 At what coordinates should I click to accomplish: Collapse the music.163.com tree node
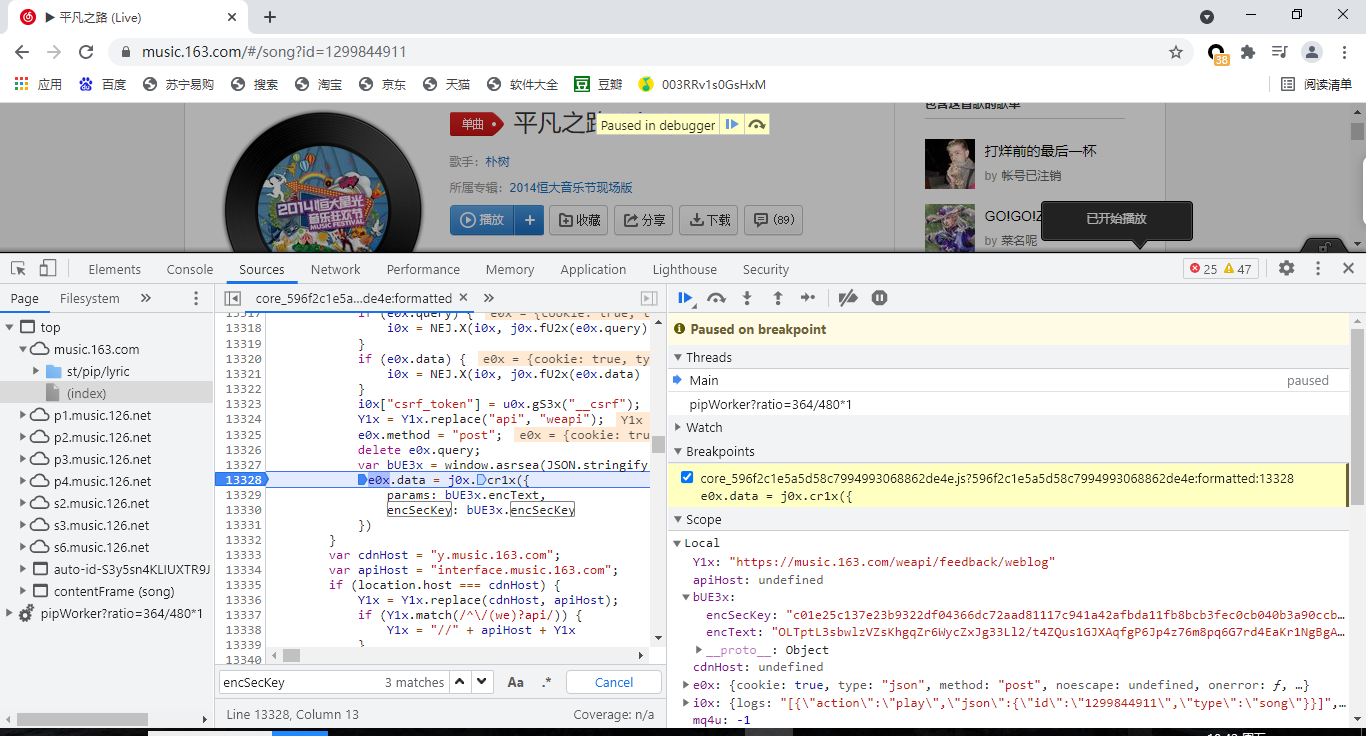(23, 349)
